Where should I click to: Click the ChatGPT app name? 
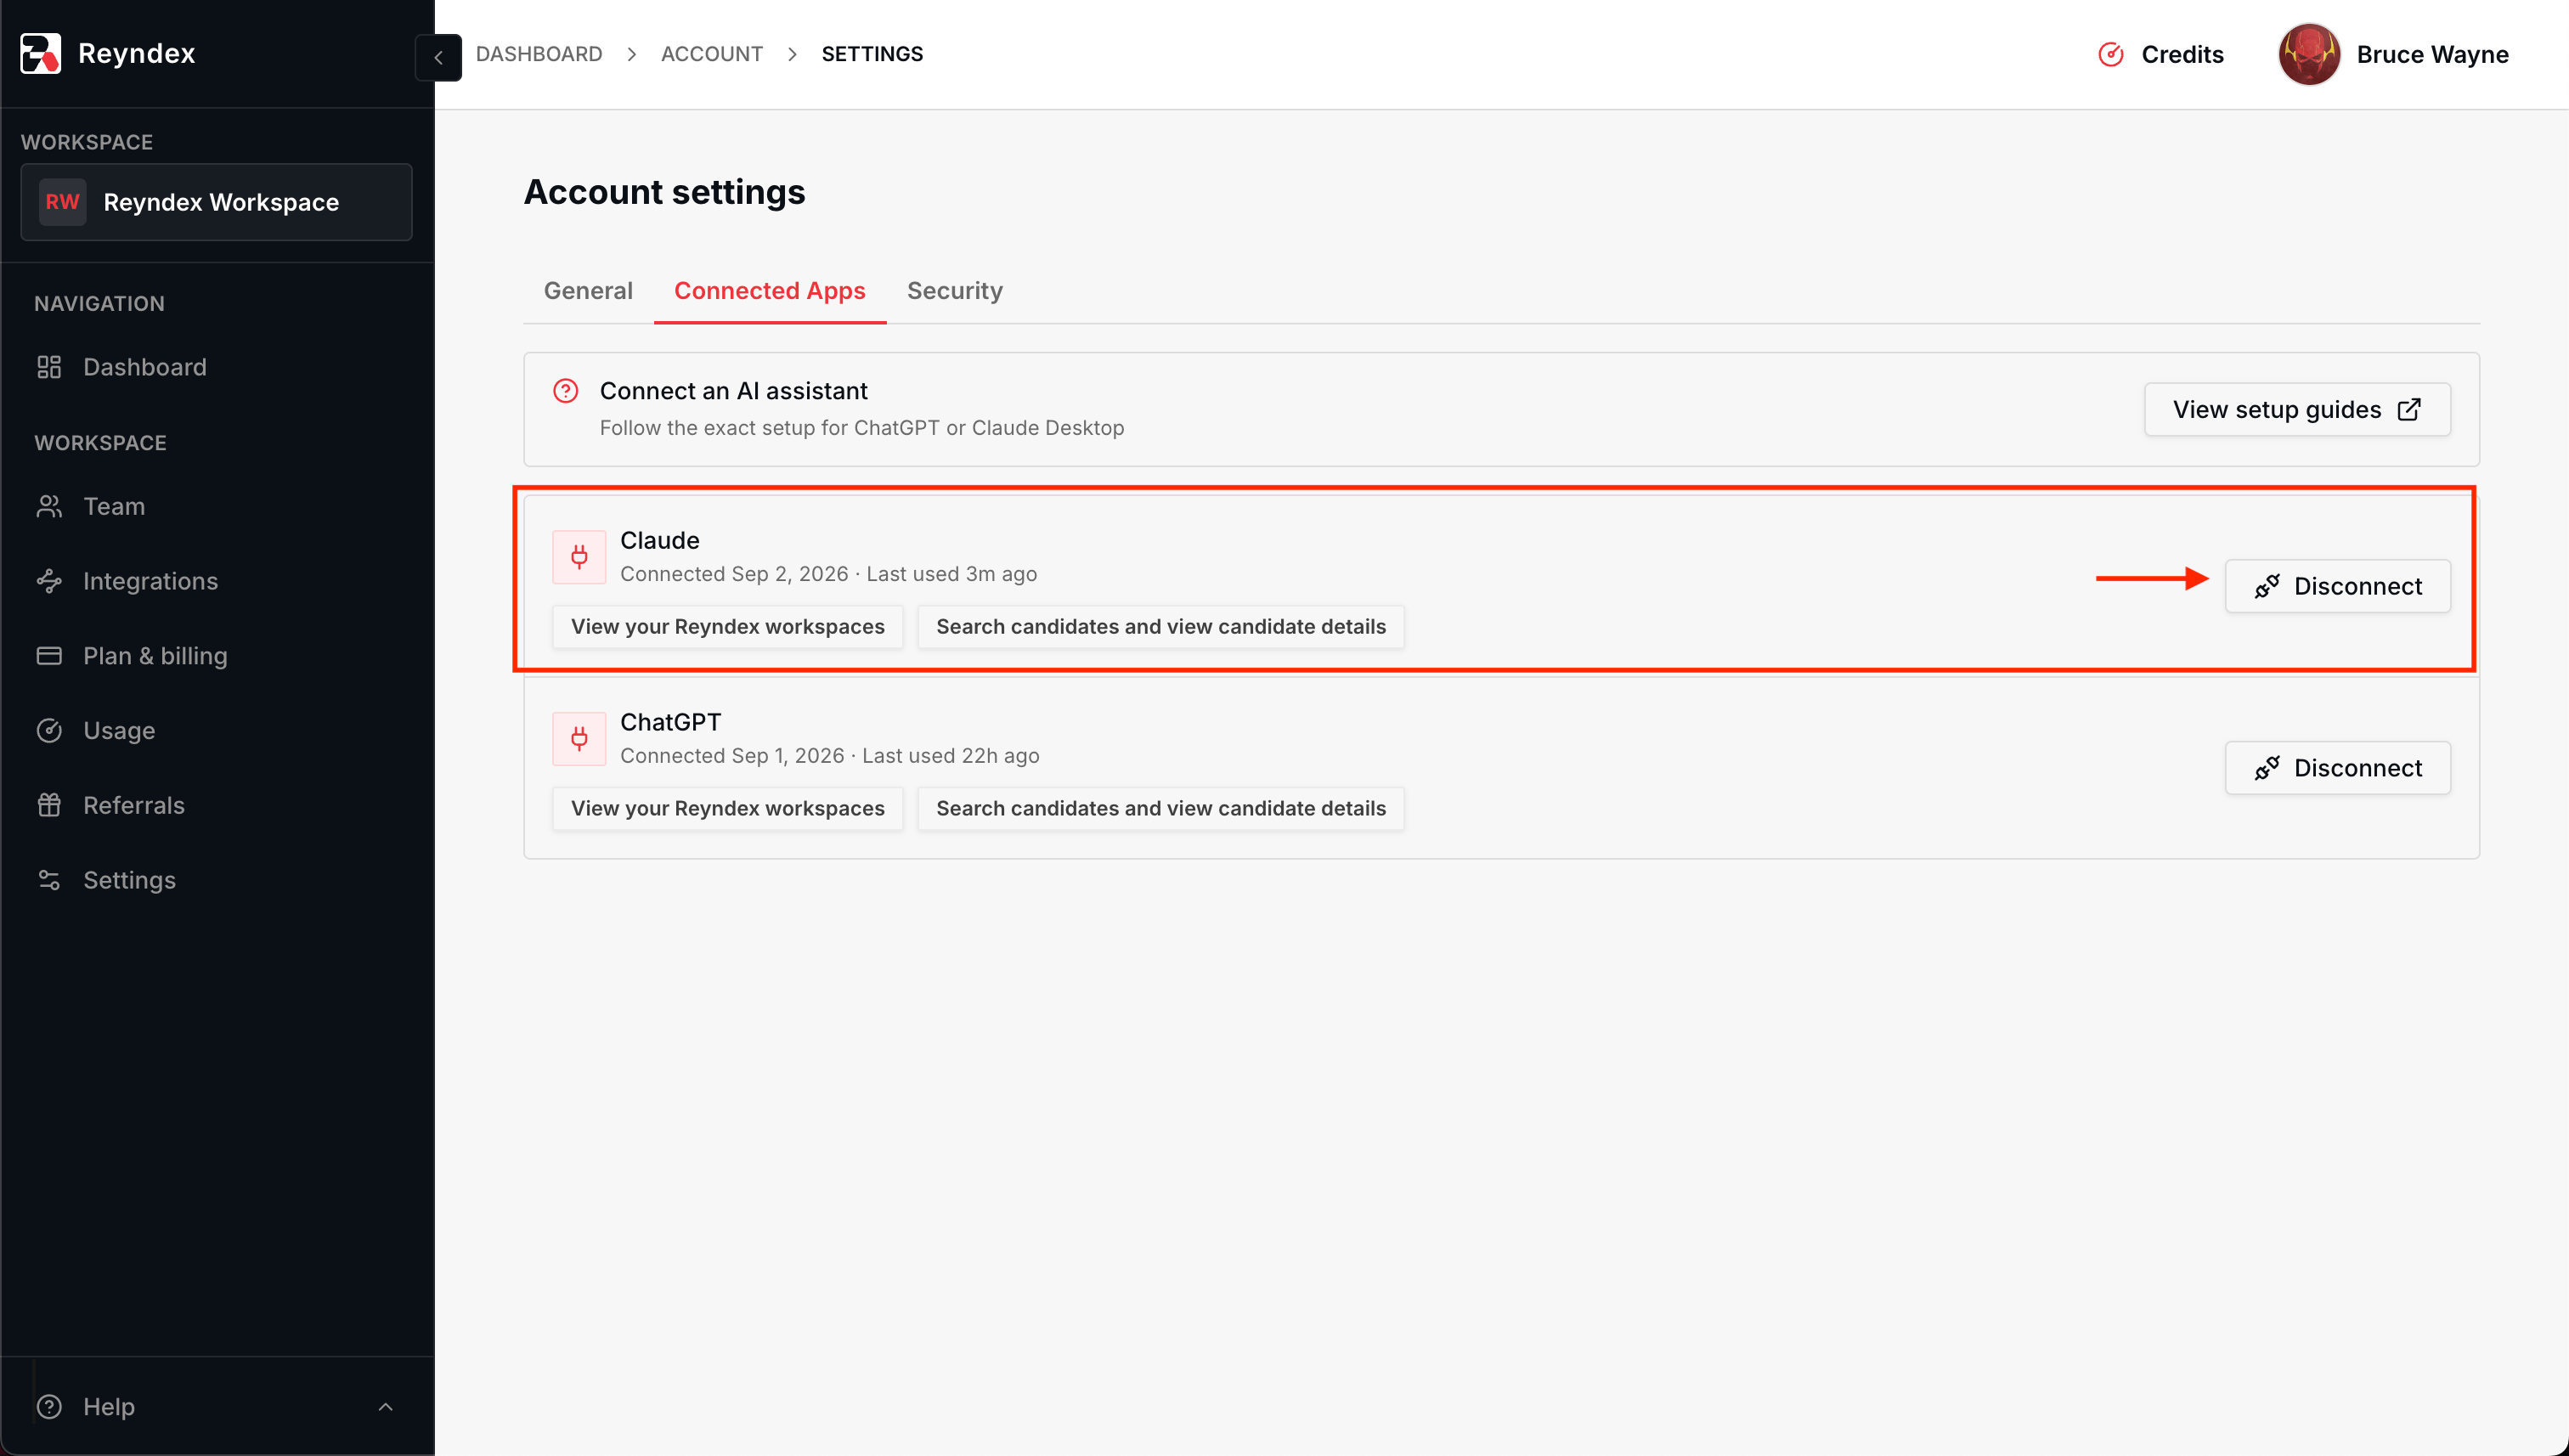(671, 722)
